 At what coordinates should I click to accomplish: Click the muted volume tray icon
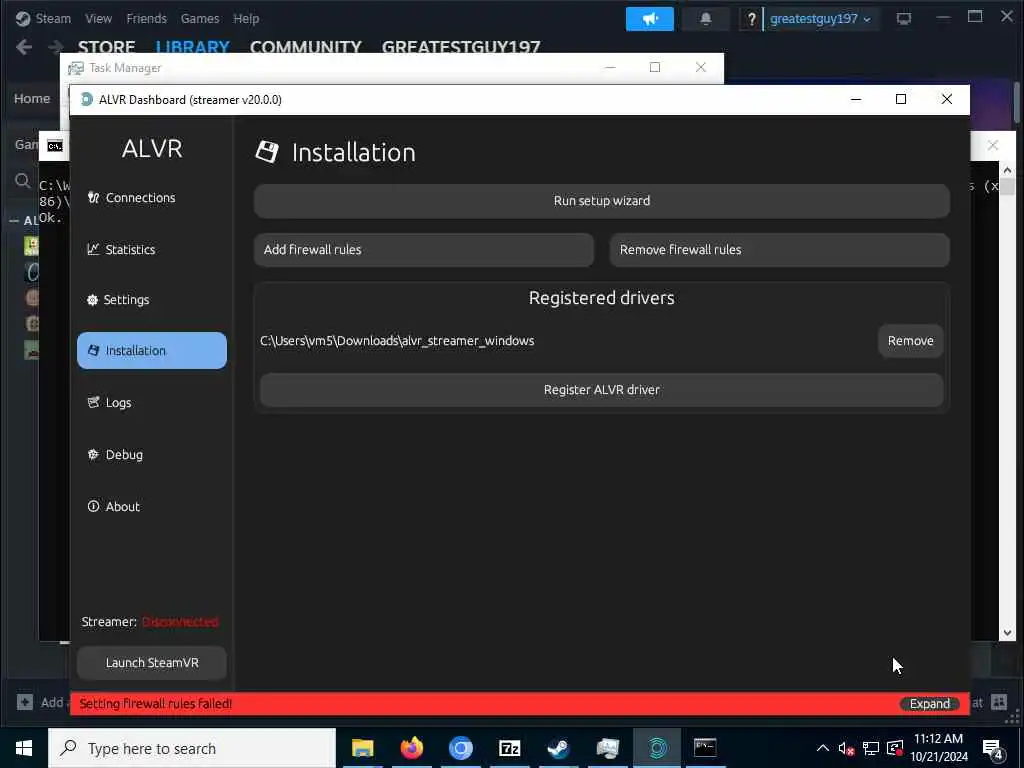pos(846,748)
